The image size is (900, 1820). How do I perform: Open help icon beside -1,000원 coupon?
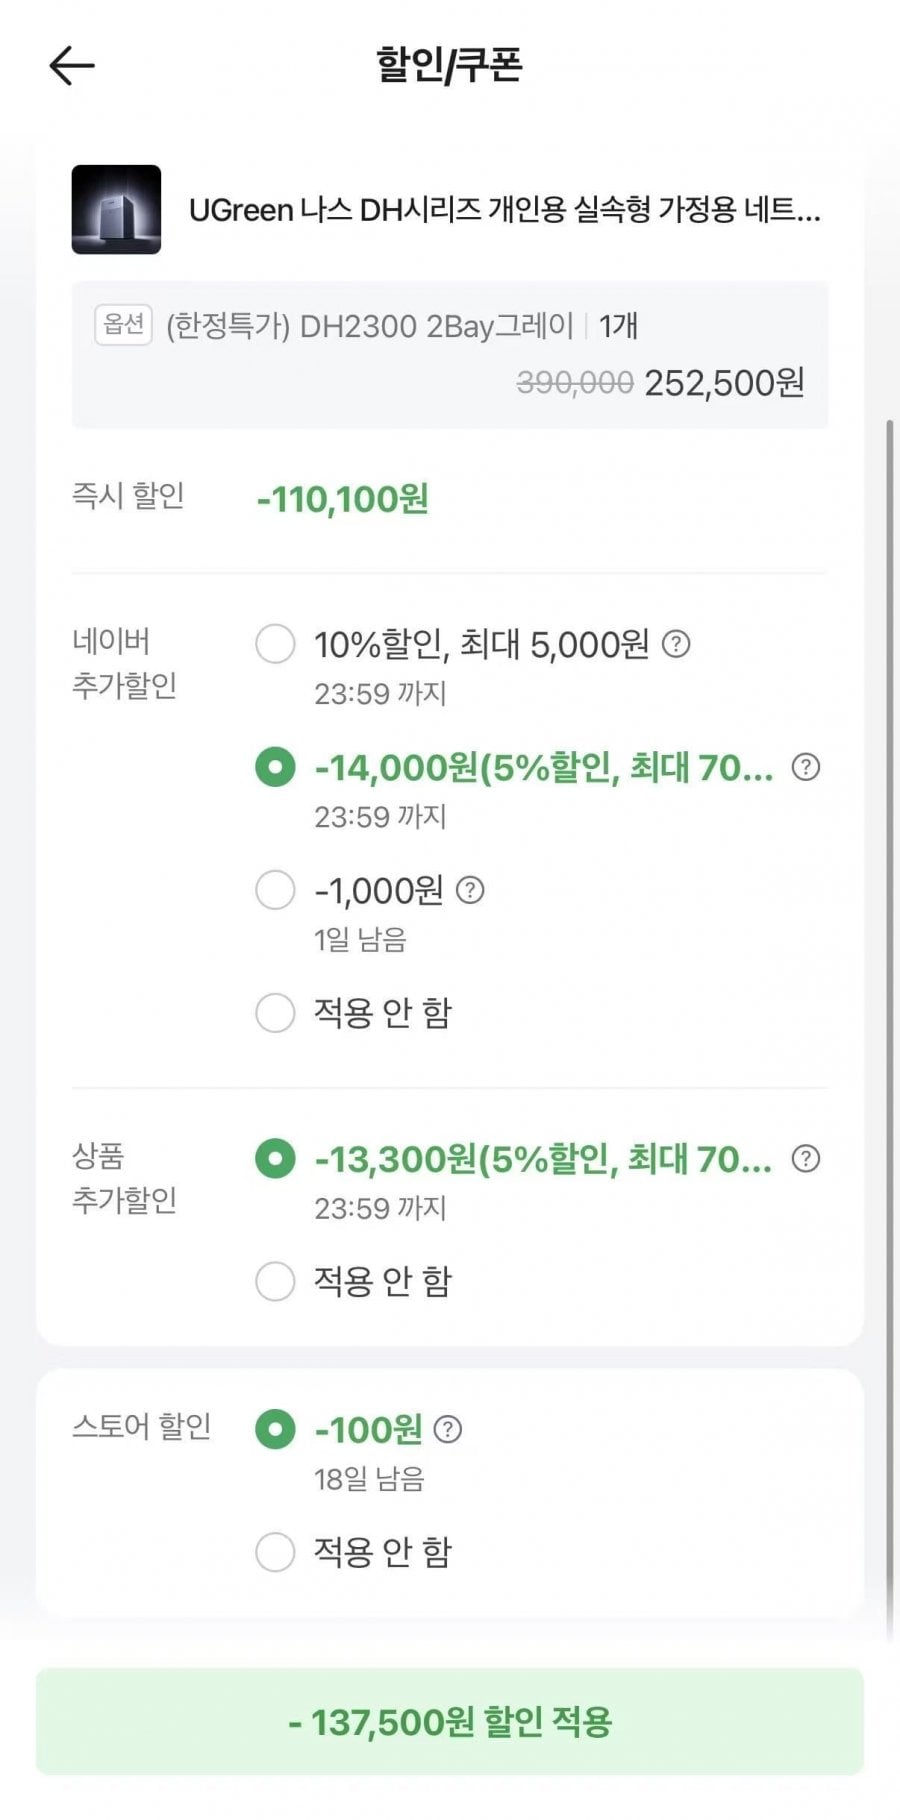[x=470, y=890]
